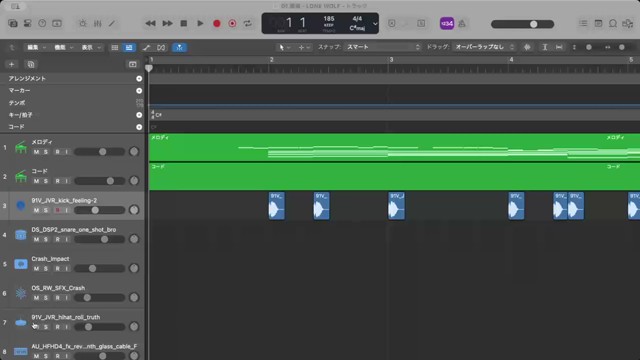
Task: Open the Editors pencil icon
Action: click(x=112, y=24)
